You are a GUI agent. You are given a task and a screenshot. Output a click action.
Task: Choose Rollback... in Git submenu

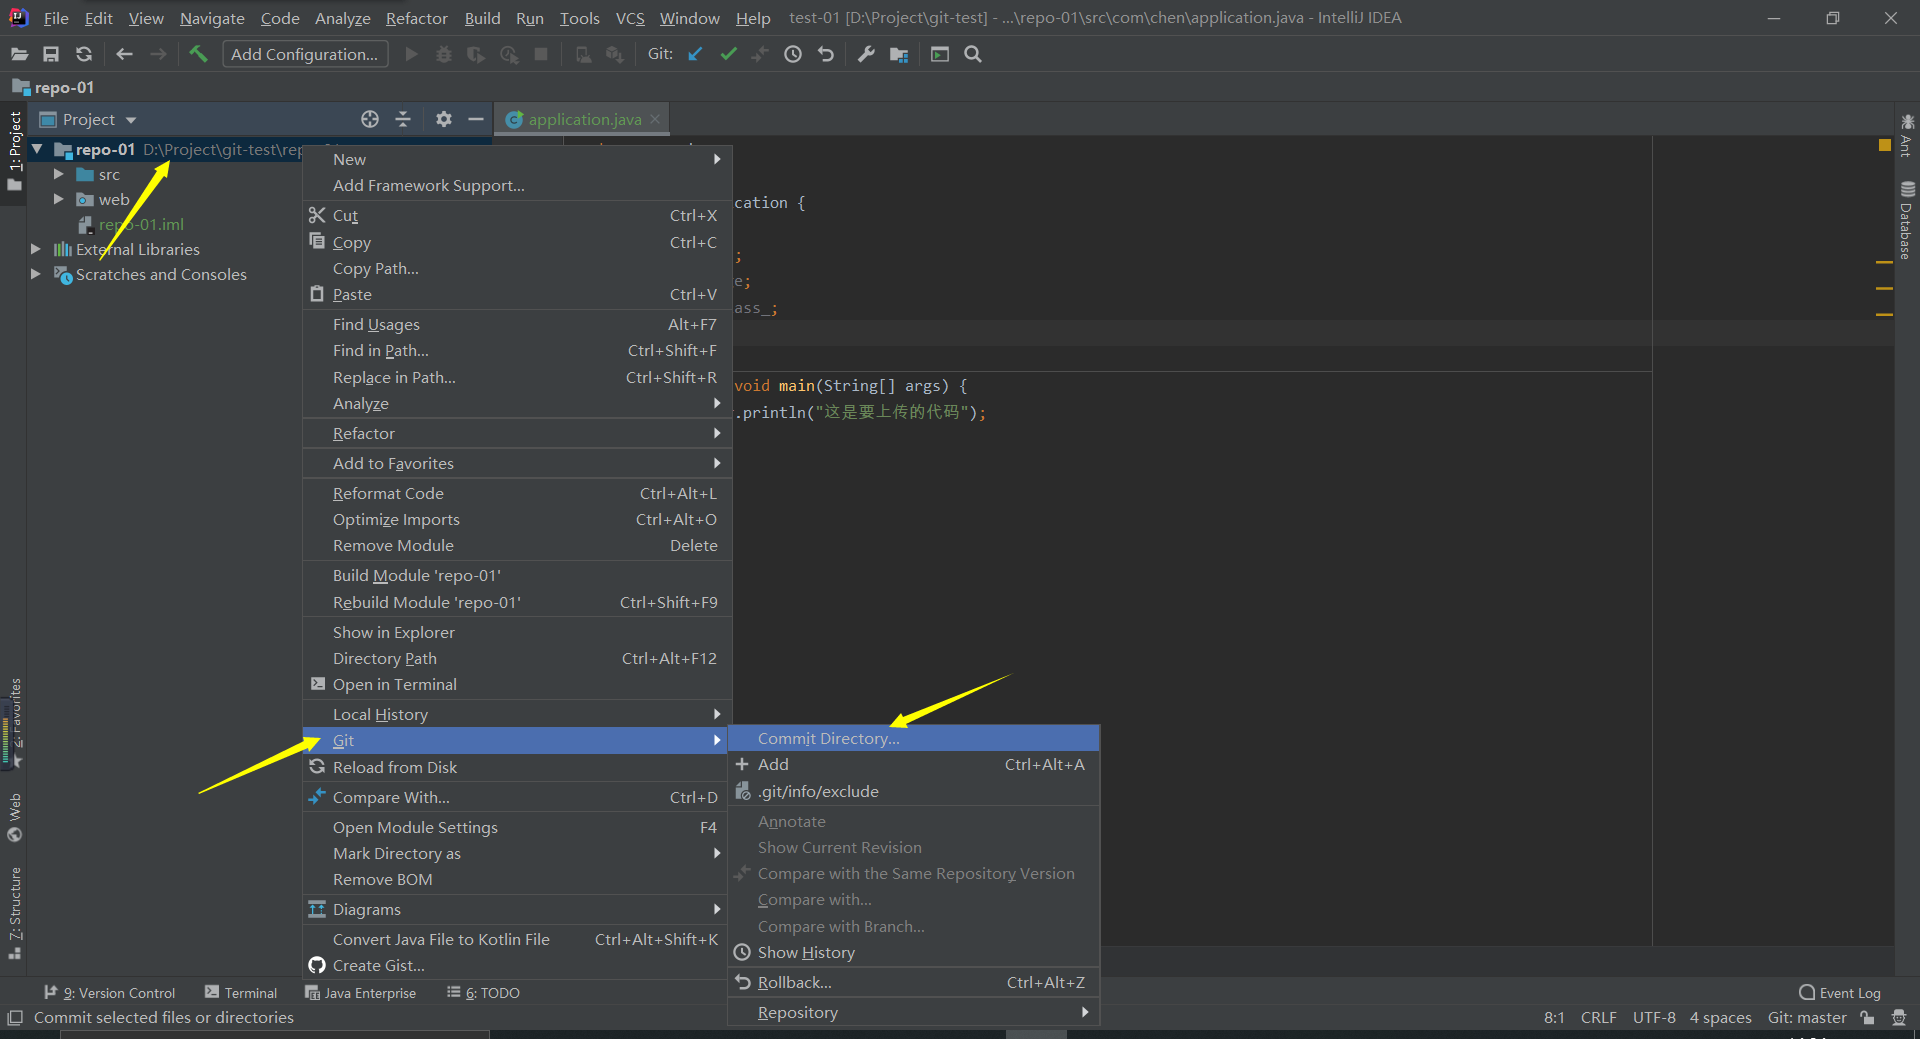click(914, 982)
